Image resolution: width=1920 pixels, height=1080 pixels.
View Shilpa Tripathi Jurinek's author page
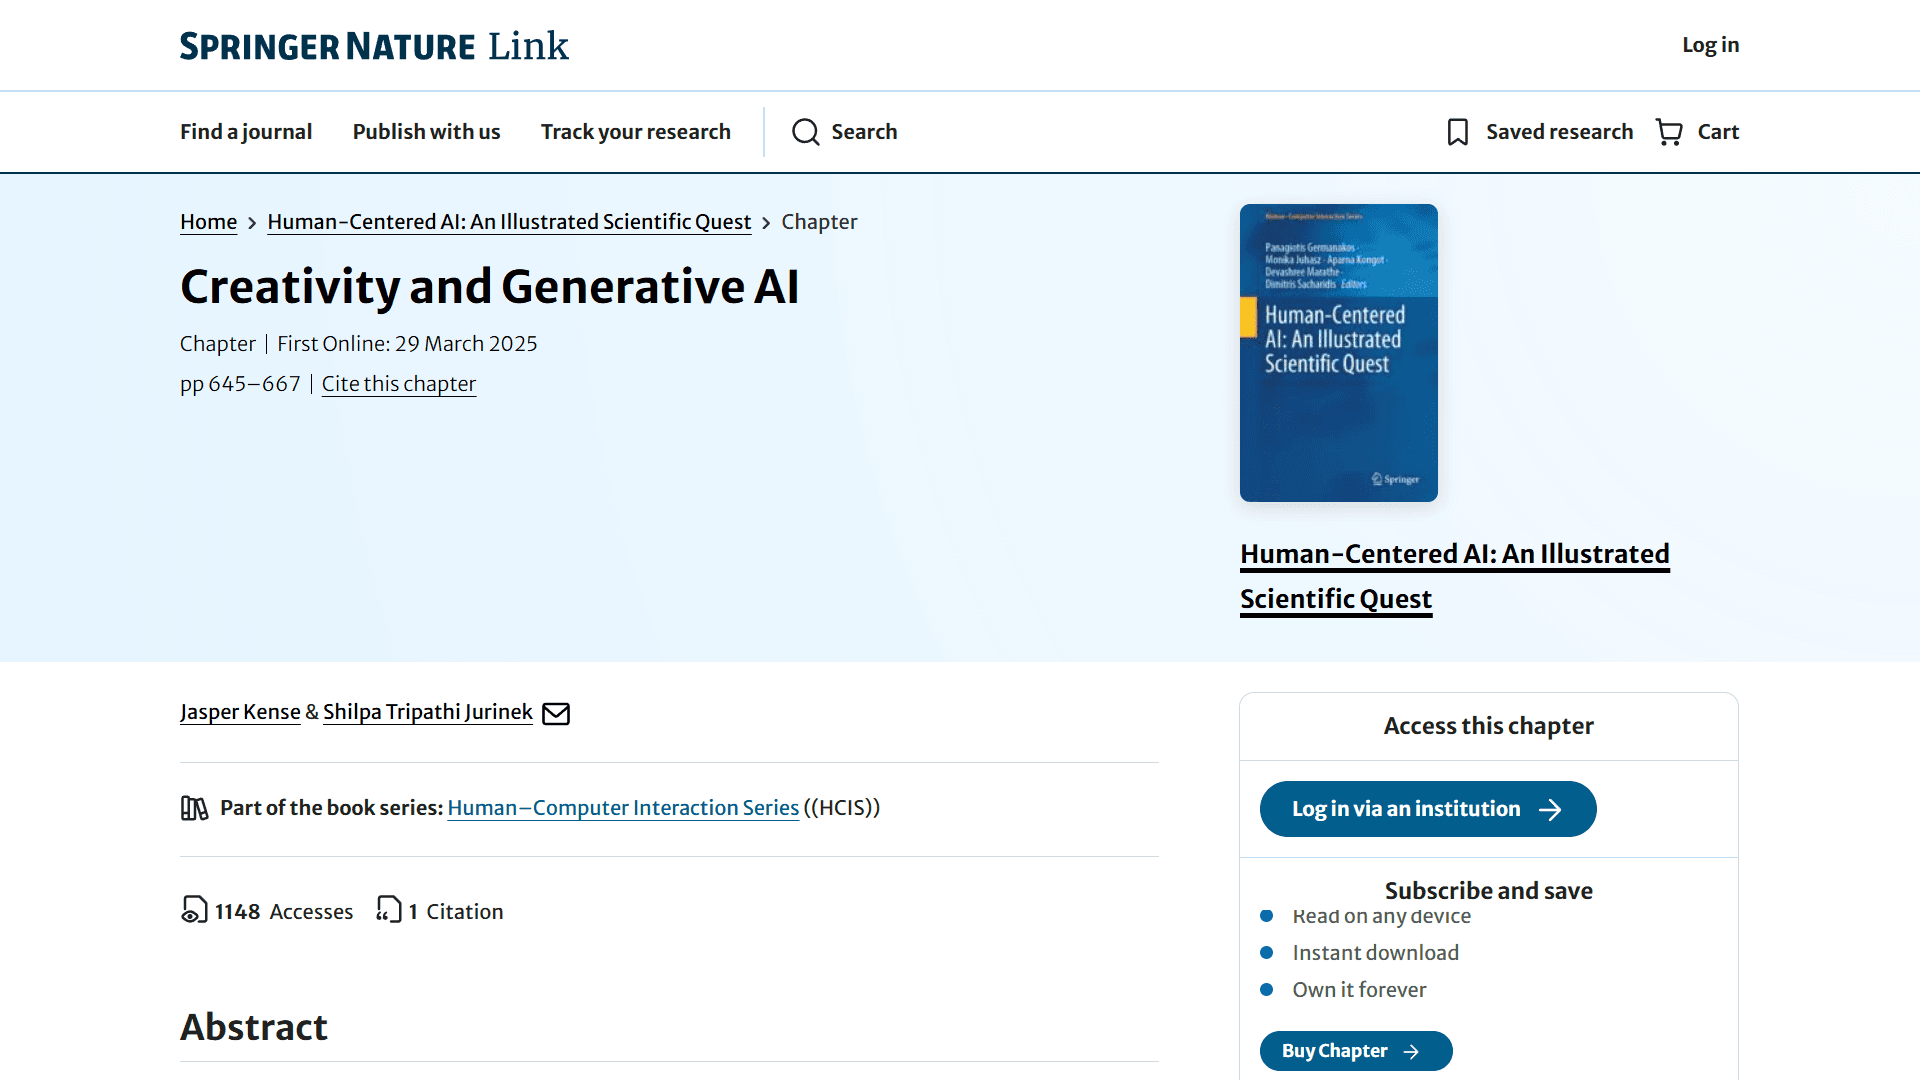click(427, 712)
